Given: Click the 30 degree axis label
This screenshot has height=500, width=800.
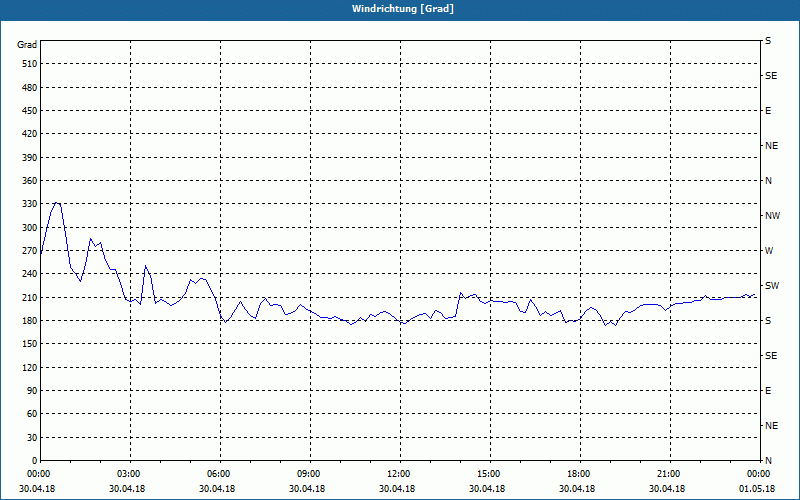Looking at the screenshot, I should click(32, 437).
